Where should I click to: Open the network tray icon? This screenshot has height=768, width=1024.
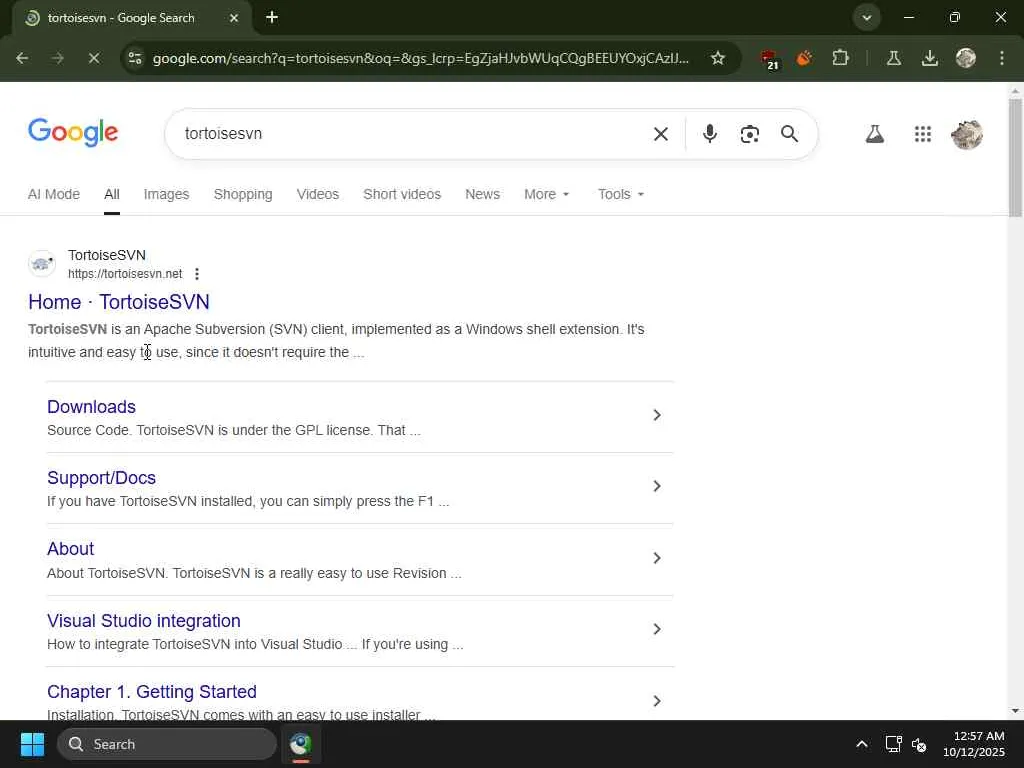tap(893, 744)
